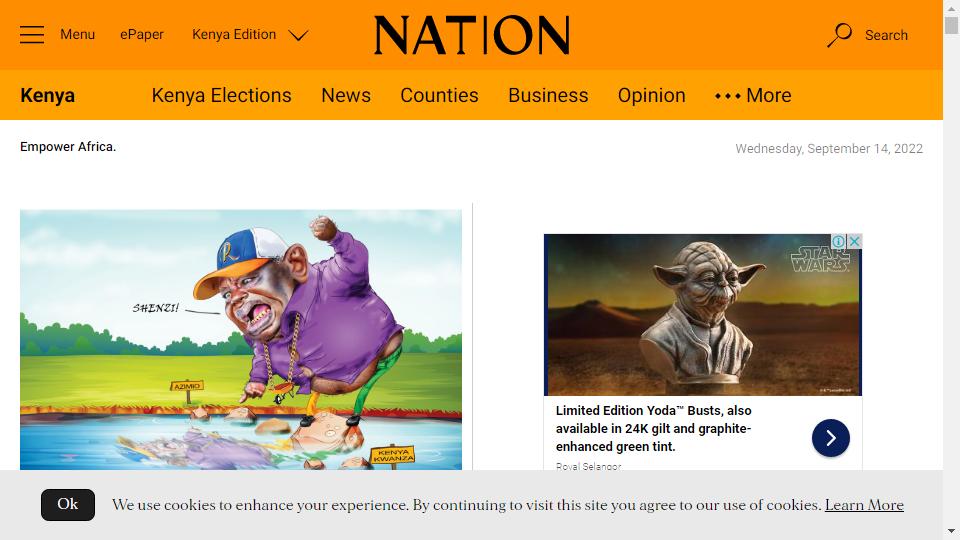
Task: Follow the Learn More cookies link
Action: tap(864, 505)
